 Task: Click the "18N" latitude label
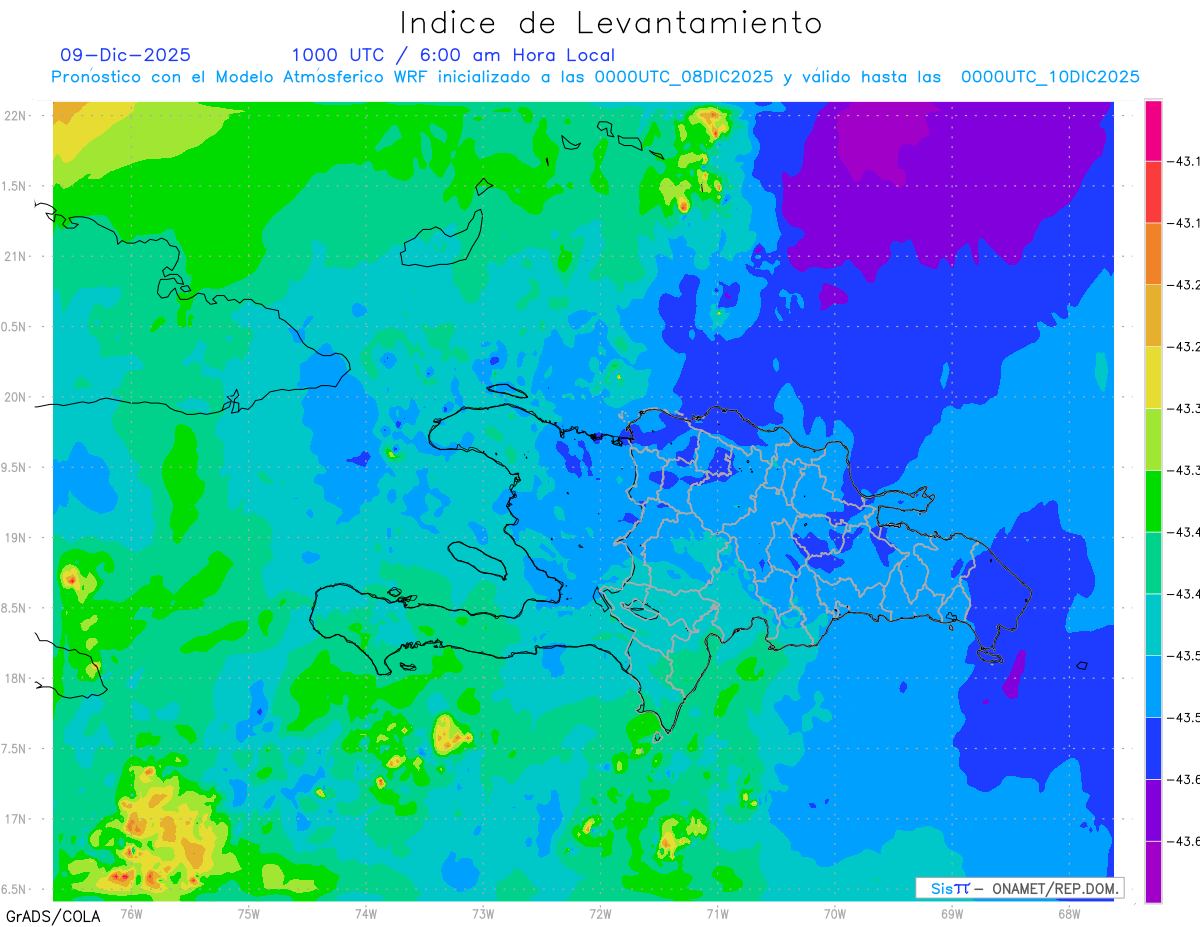(x=17, y=678)
